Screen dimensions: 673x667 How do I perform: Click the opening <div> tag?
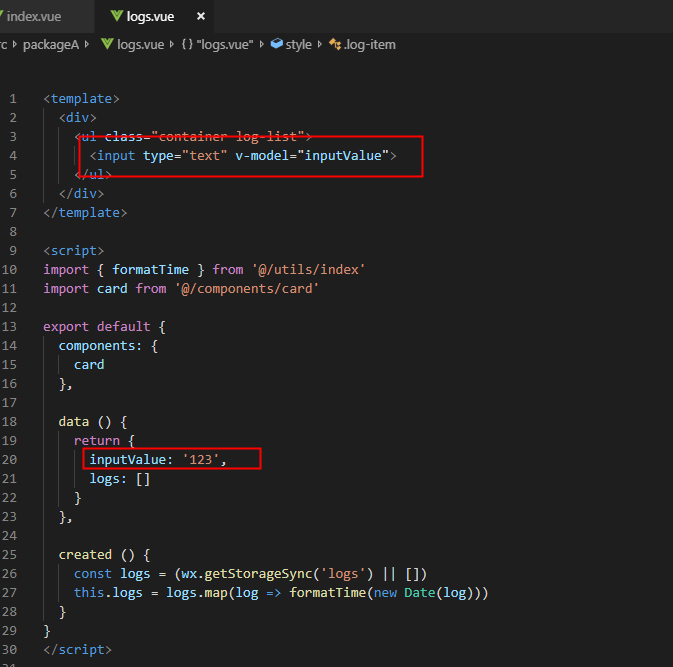[x=78, y=118]
